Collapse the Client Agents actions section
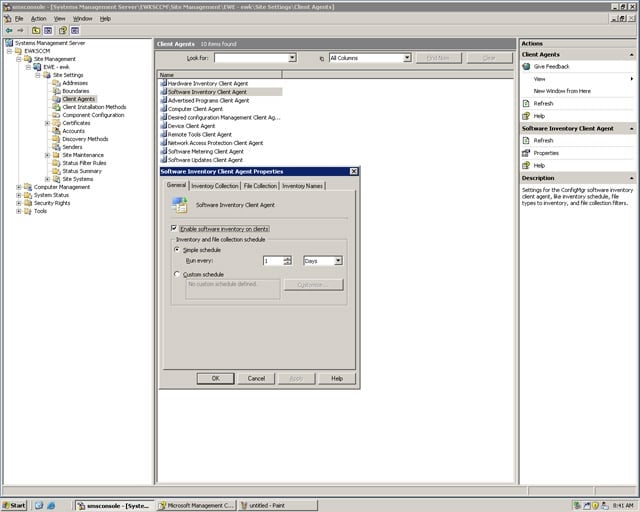Screen dimensions: 640x512 [x=631, y=55]
